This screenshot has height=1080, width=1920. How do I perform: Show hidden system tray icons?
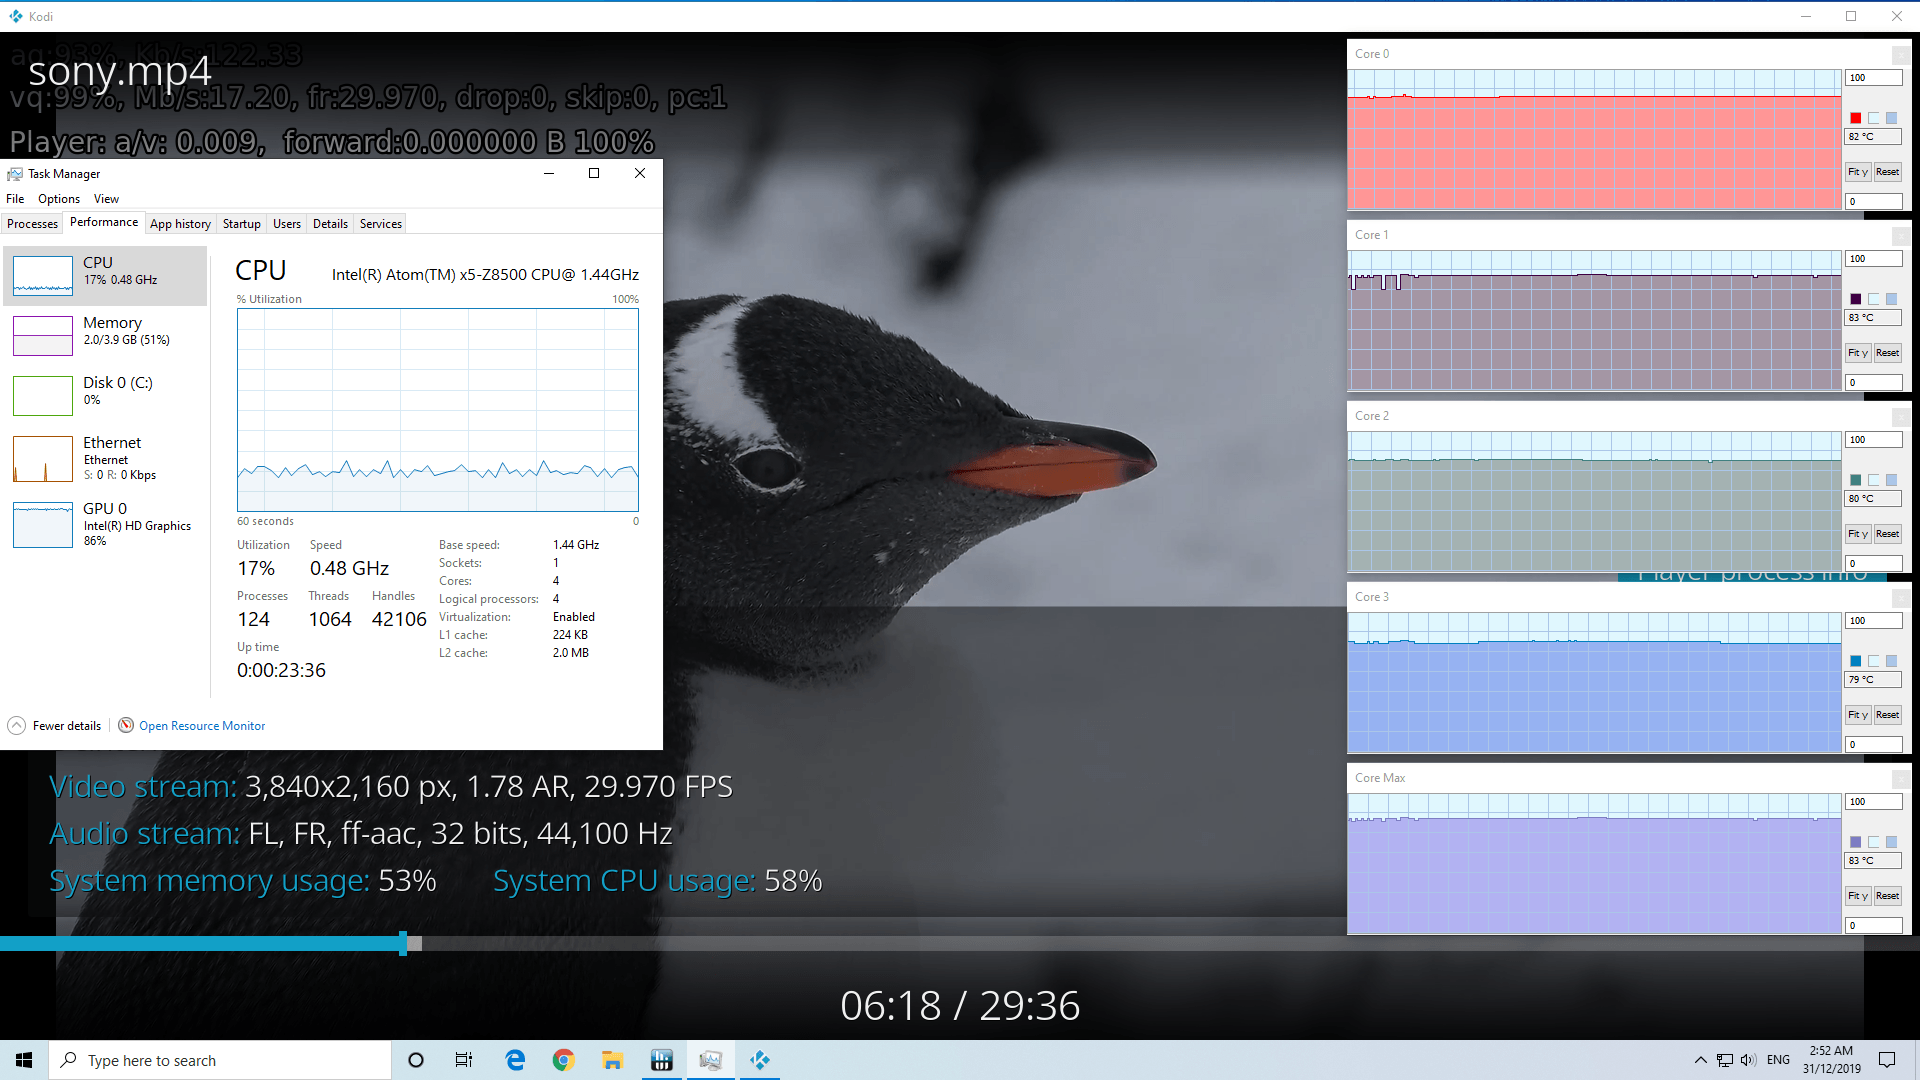(x=1700, y=1060)
